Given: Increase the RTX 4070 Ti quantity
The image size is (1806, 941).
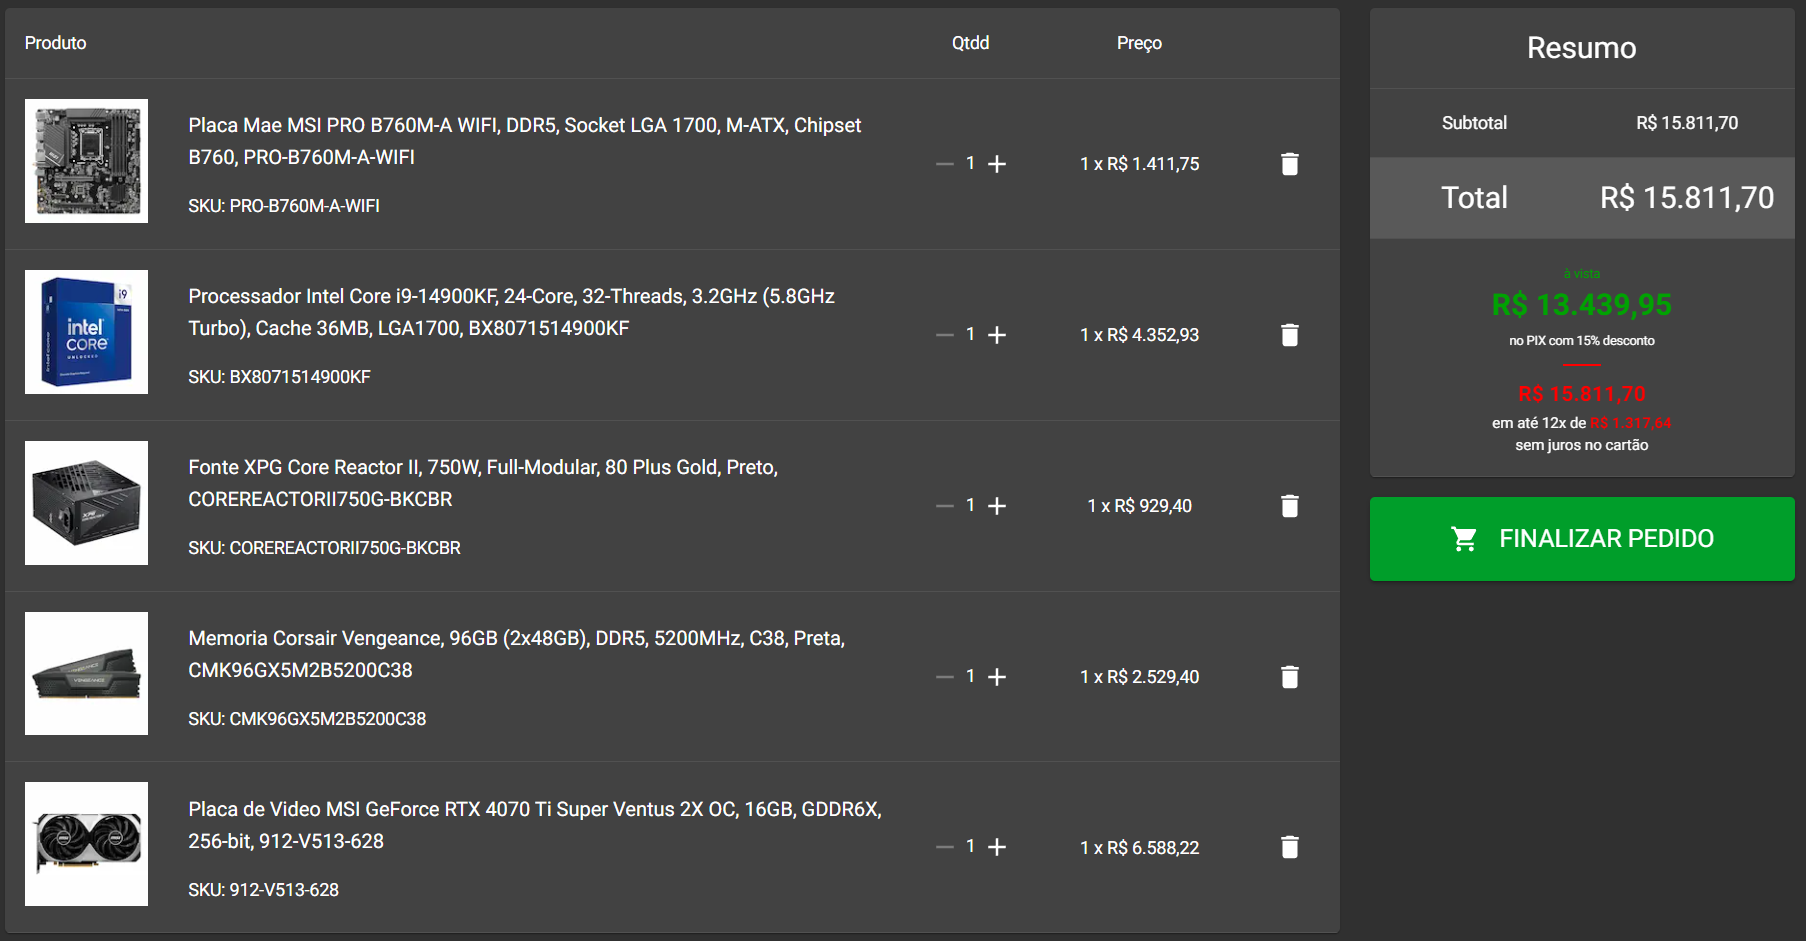Looking at the screenshot, I should [997, 847].
